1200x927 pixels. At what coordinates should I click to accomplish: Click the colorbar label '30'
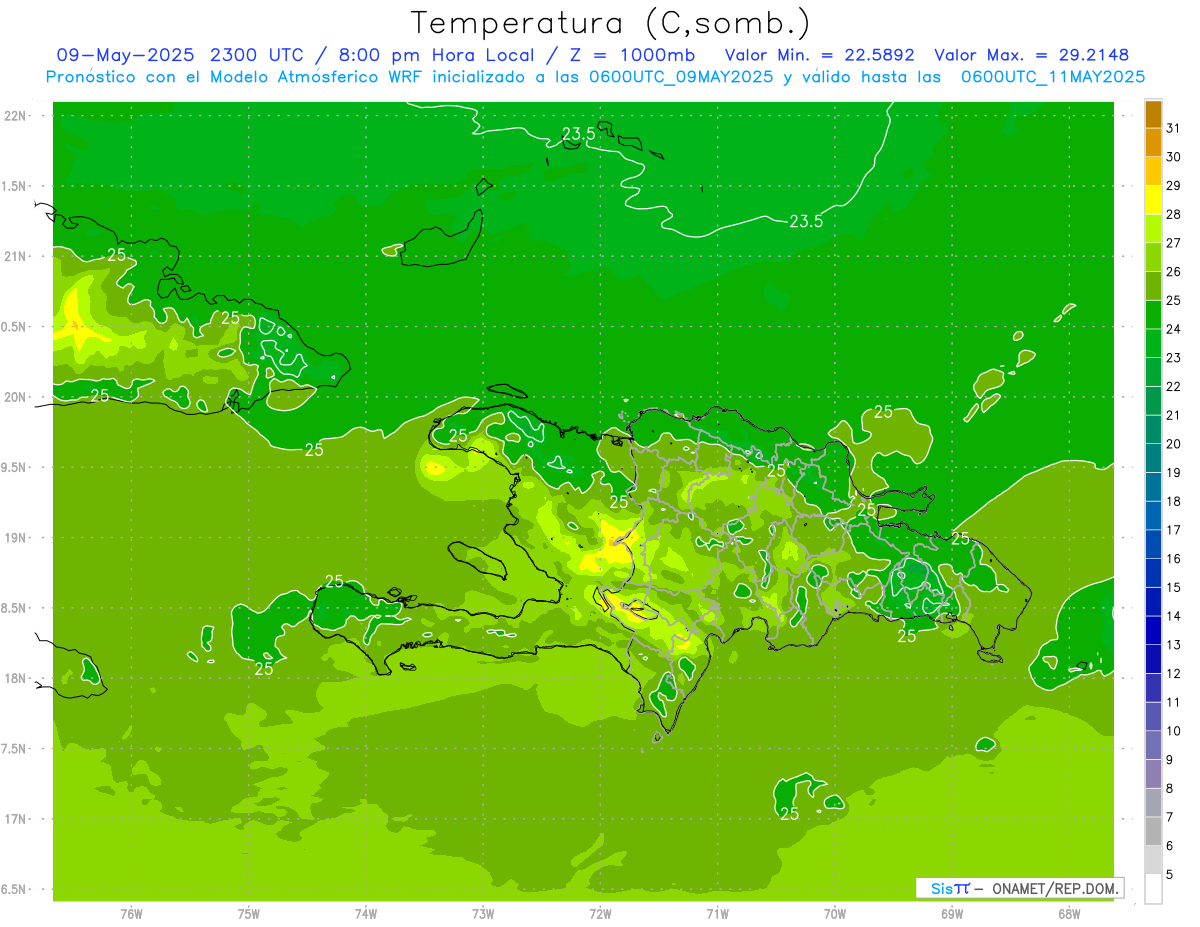1174,157
